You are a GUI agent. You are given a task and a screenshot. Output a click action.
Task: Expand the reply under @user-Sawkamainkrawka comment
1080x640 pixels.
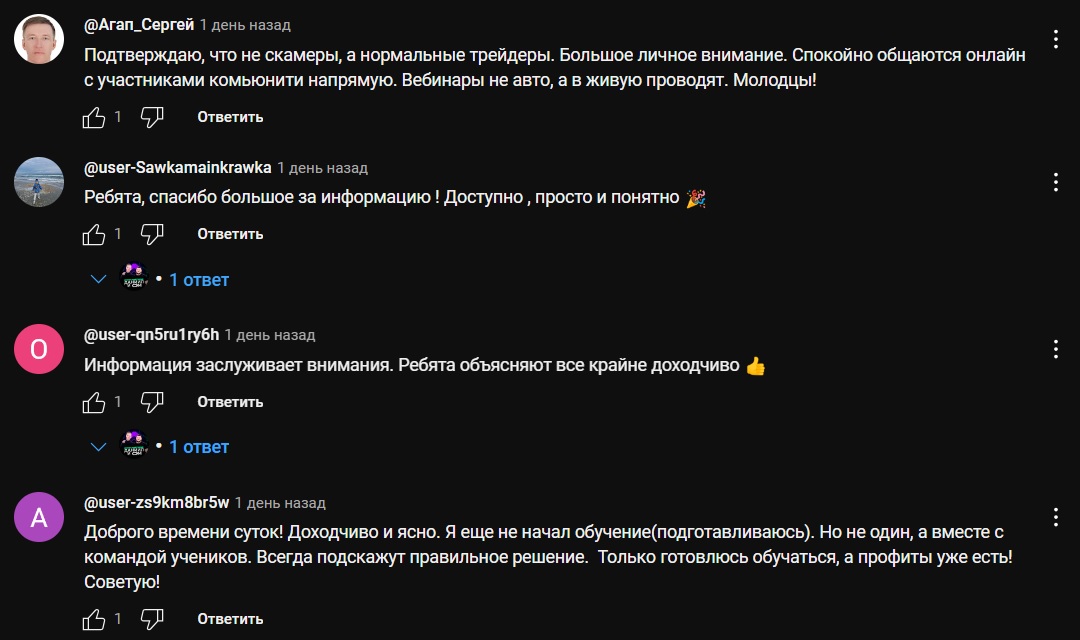click(x=198, y=280)
